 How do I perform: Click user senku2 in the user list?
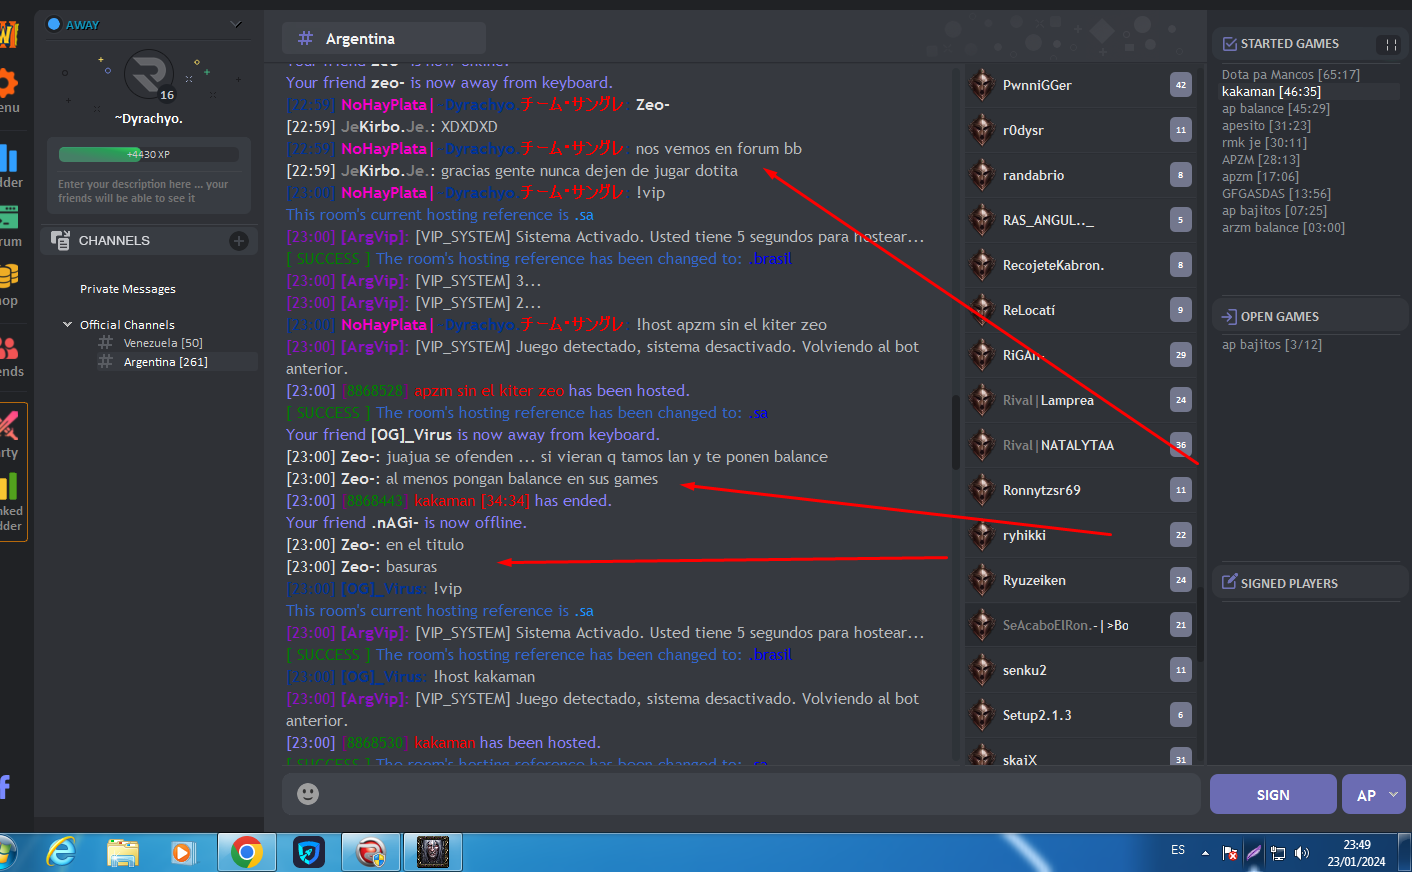1024,670
